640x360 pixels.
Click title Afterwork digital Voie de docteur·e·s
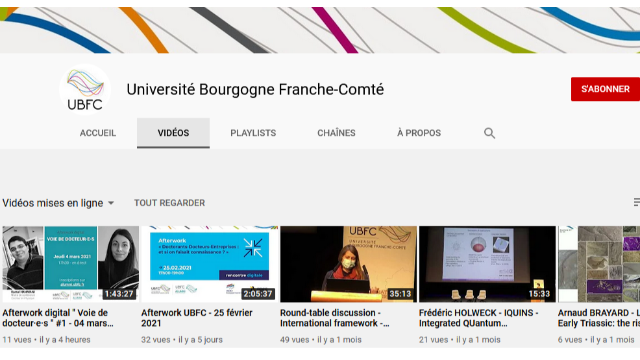pos(58,318)
